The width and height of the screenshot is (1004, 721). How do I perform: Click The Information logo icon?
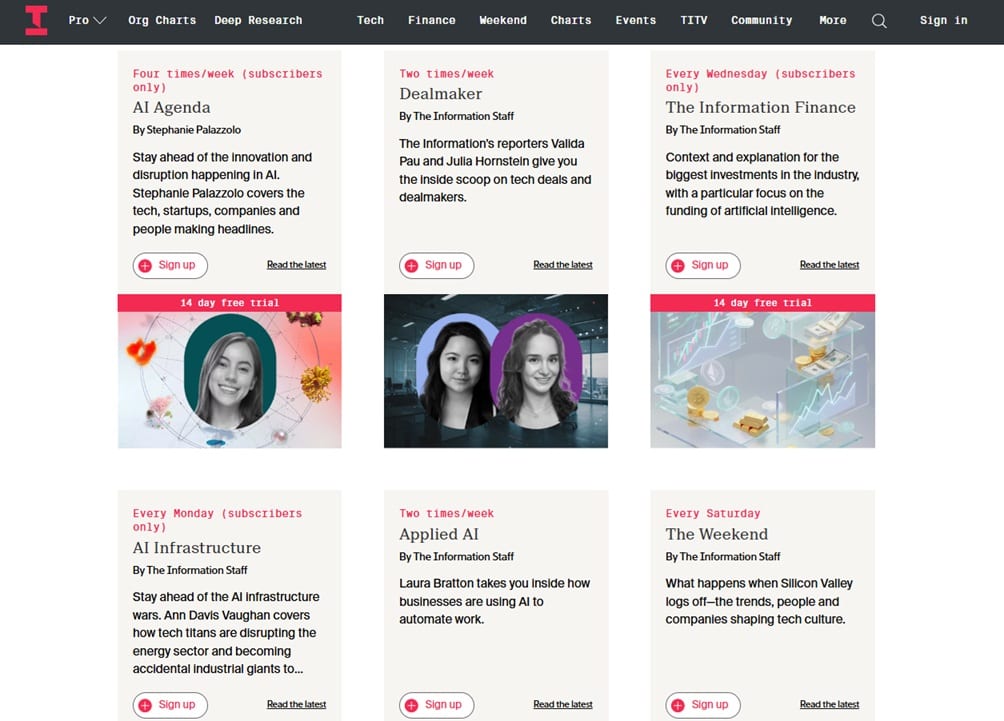[x=36, y=20]
